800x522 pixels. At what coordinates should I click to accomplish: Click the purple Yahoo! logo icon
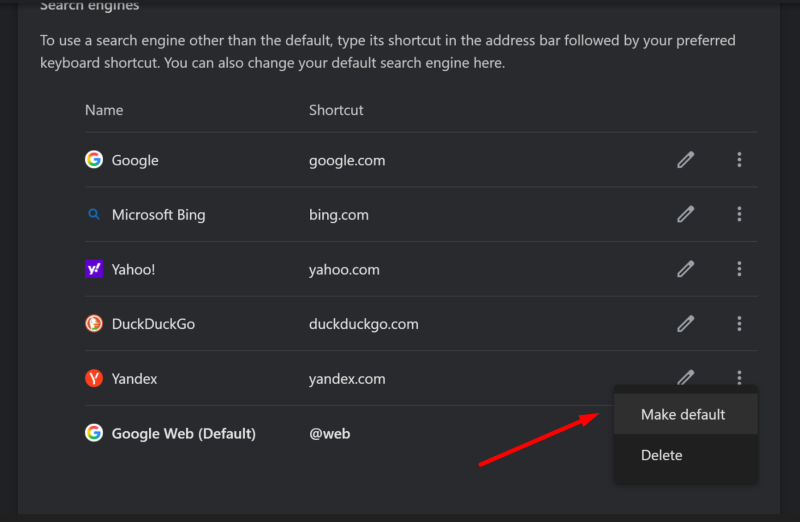click(94, 269)
